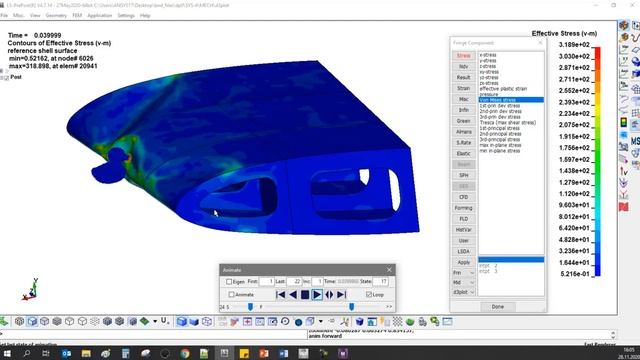Open the Help menu
This screenshot has height=360, width=640.
click(145, 16)
